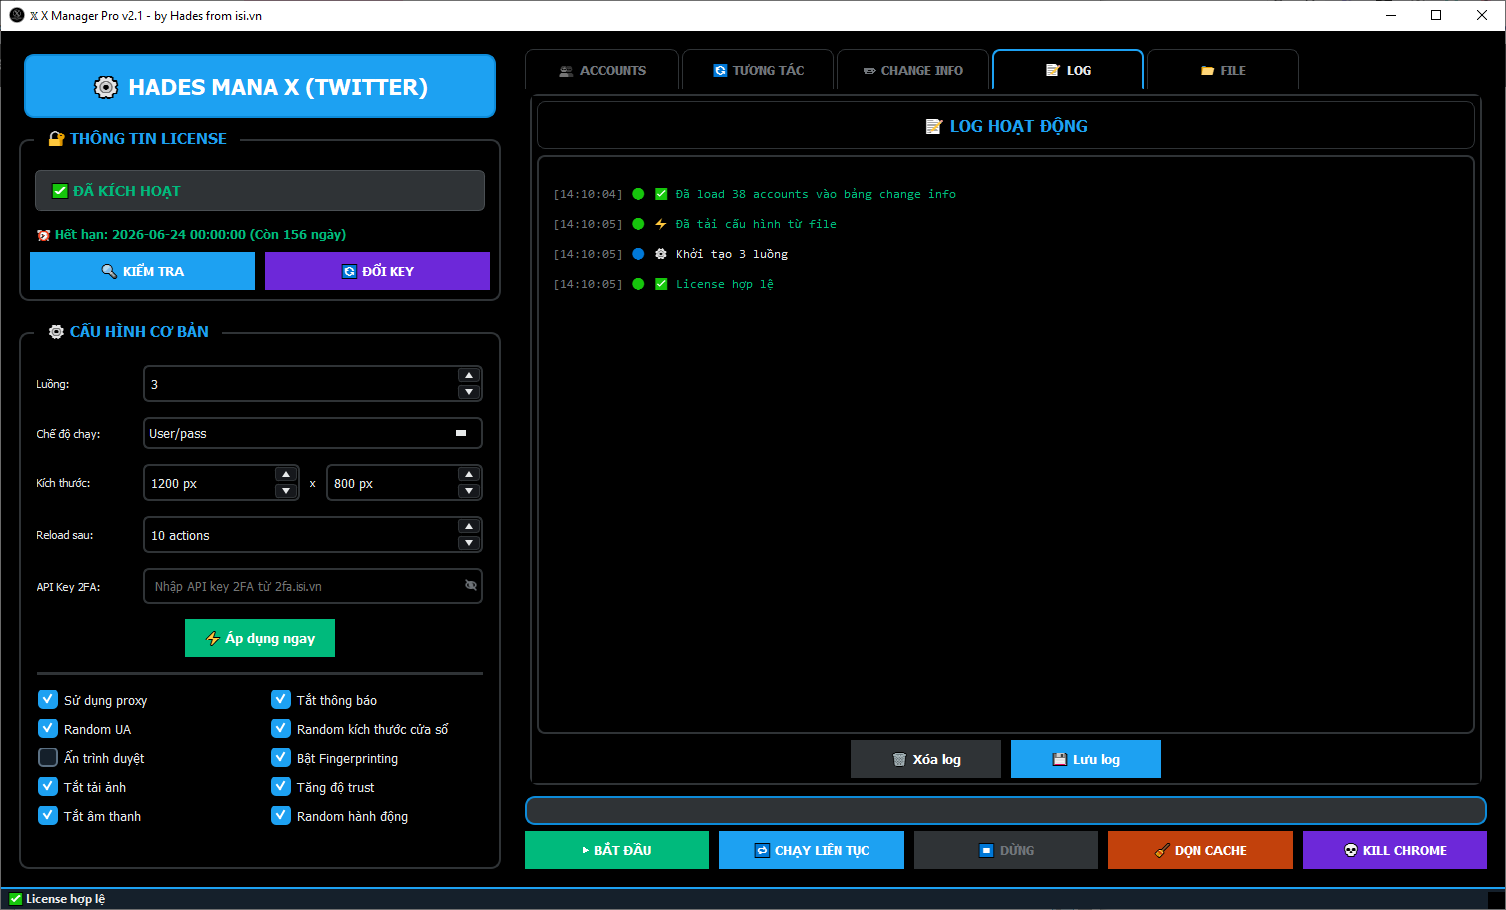Viewport: 1506px width, 910px height.
Task: Click the refresh icon on ĐỔI KEY button
Action: pyautogui.click(x=348, y=270)
